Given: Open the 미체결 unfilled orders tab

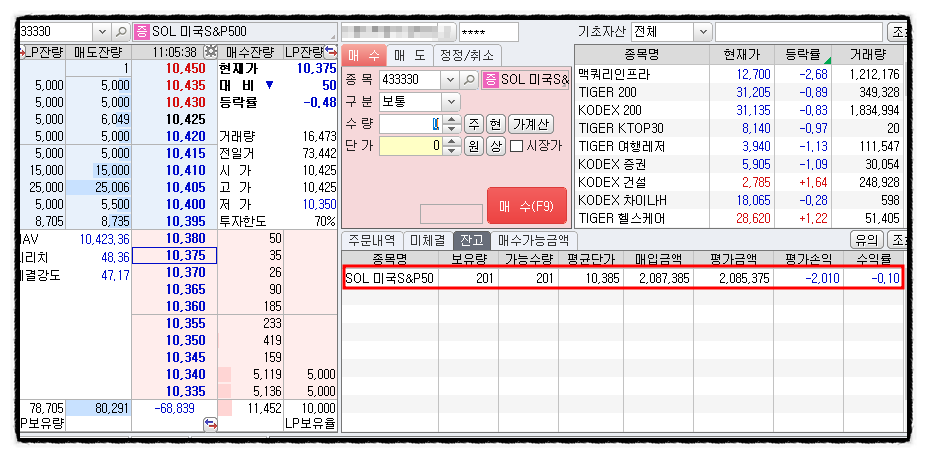Looking at the screenshot, I should click(x=428, y=241).
